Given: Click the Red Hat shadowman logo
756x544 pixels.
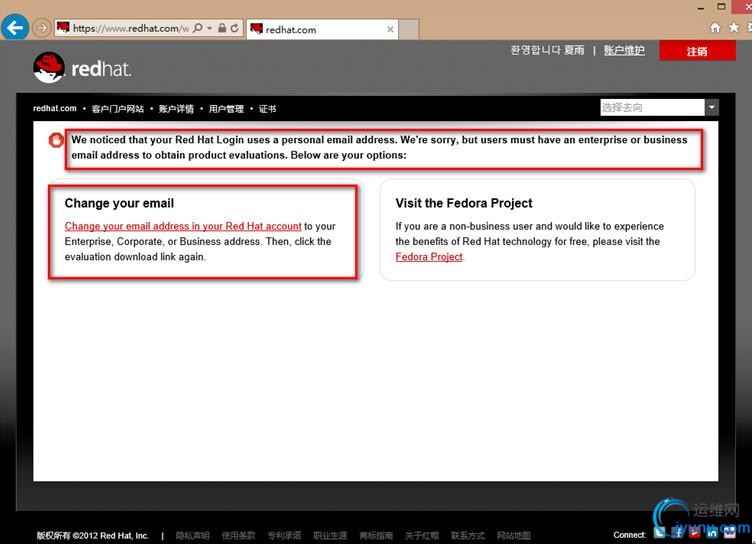Looking at the screenshot, I should (49, 68).
